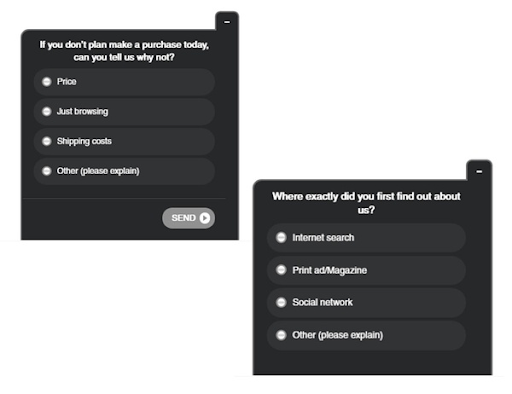Viewport: 512px width, 394px height.
Task: Click the Internet search label text
Action: [323, 238]
